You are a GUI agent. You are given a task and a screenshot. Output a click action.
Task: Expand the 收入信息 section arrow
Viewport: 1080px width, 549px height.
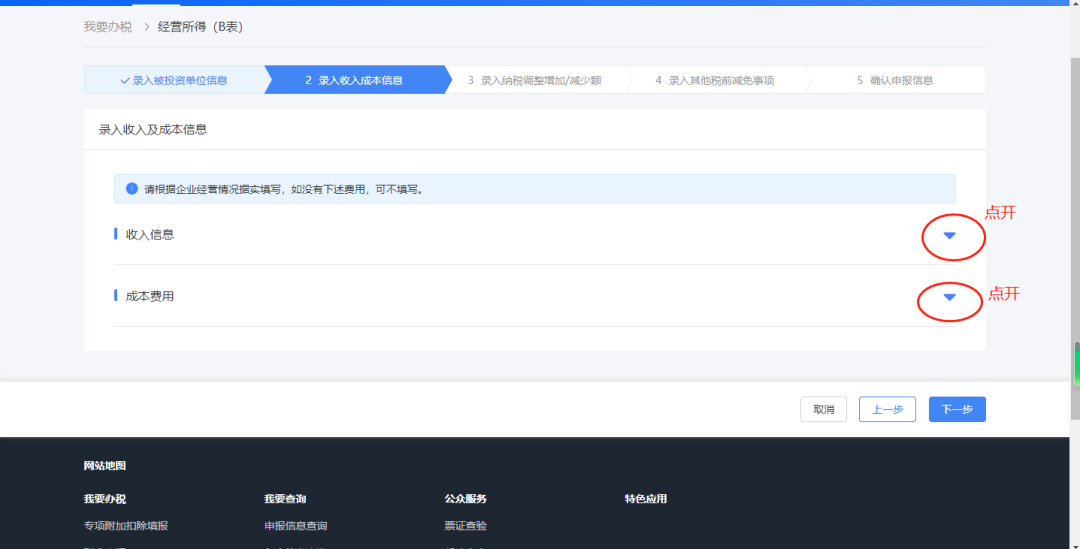[x=950, y=236]
